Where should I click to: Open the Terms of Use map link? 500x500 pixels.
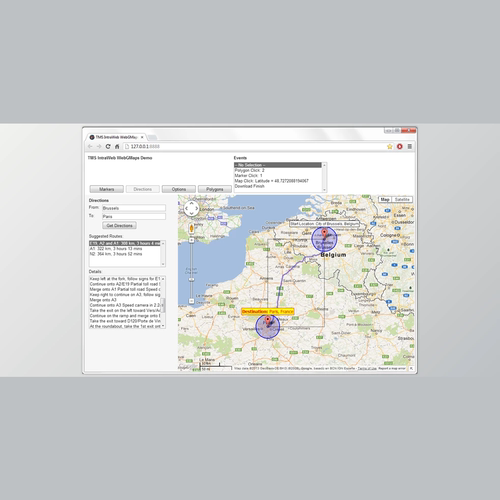(367, 369)
